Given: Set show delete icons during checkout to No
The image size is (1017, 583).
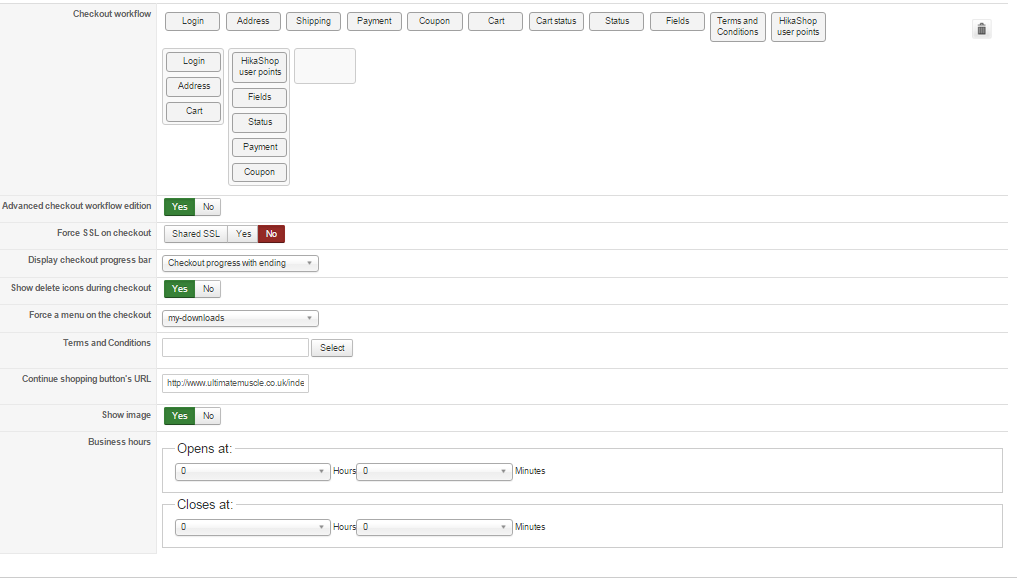Looking at the screenshot, I should click(x=208, y=289).
